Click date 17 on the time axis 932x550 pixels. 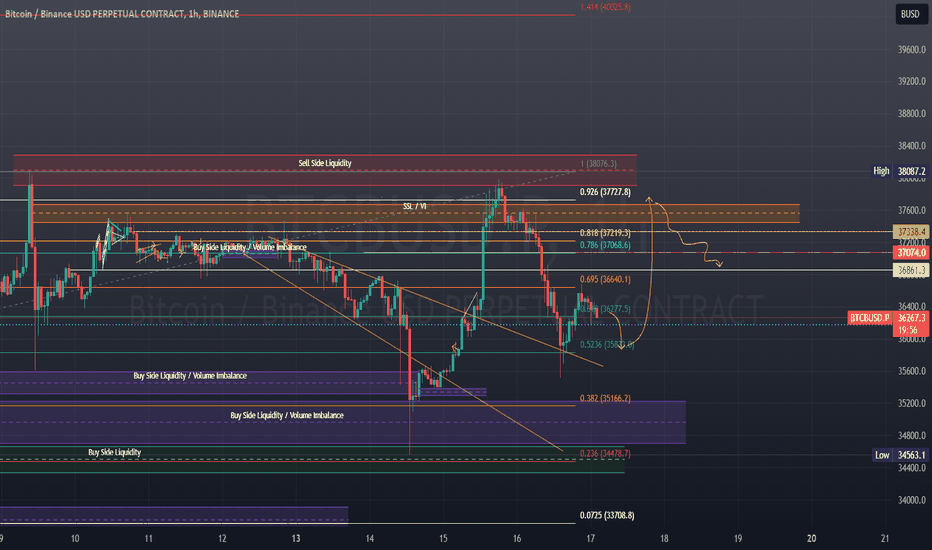[590, 539]
